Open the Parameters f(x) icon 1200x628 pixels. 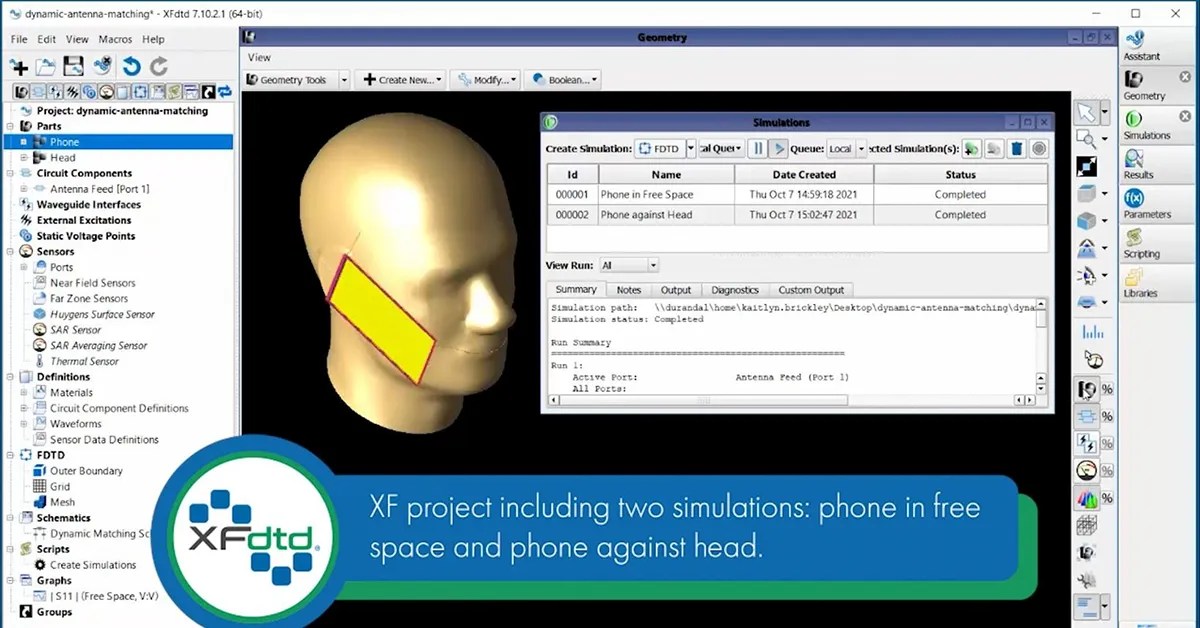point(1135,197)
